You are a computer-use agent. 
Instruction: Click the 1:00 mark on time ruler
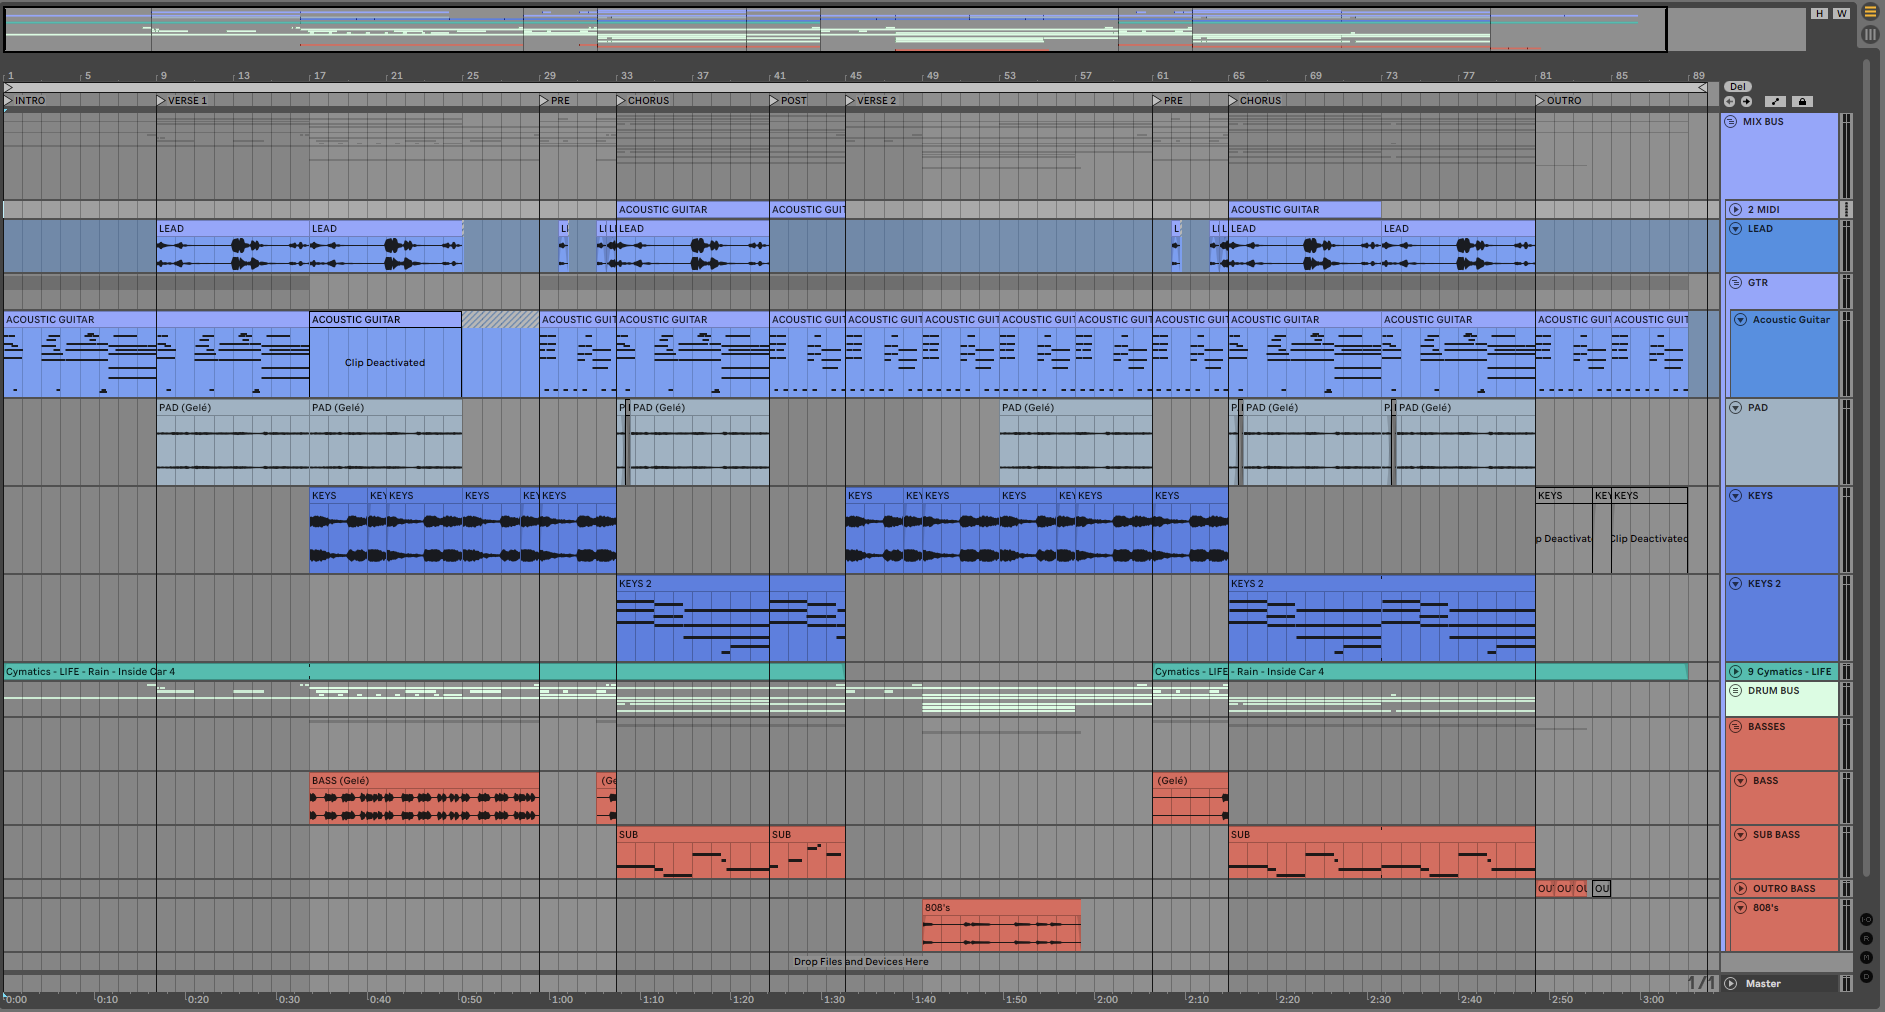(x=562, y=999)
